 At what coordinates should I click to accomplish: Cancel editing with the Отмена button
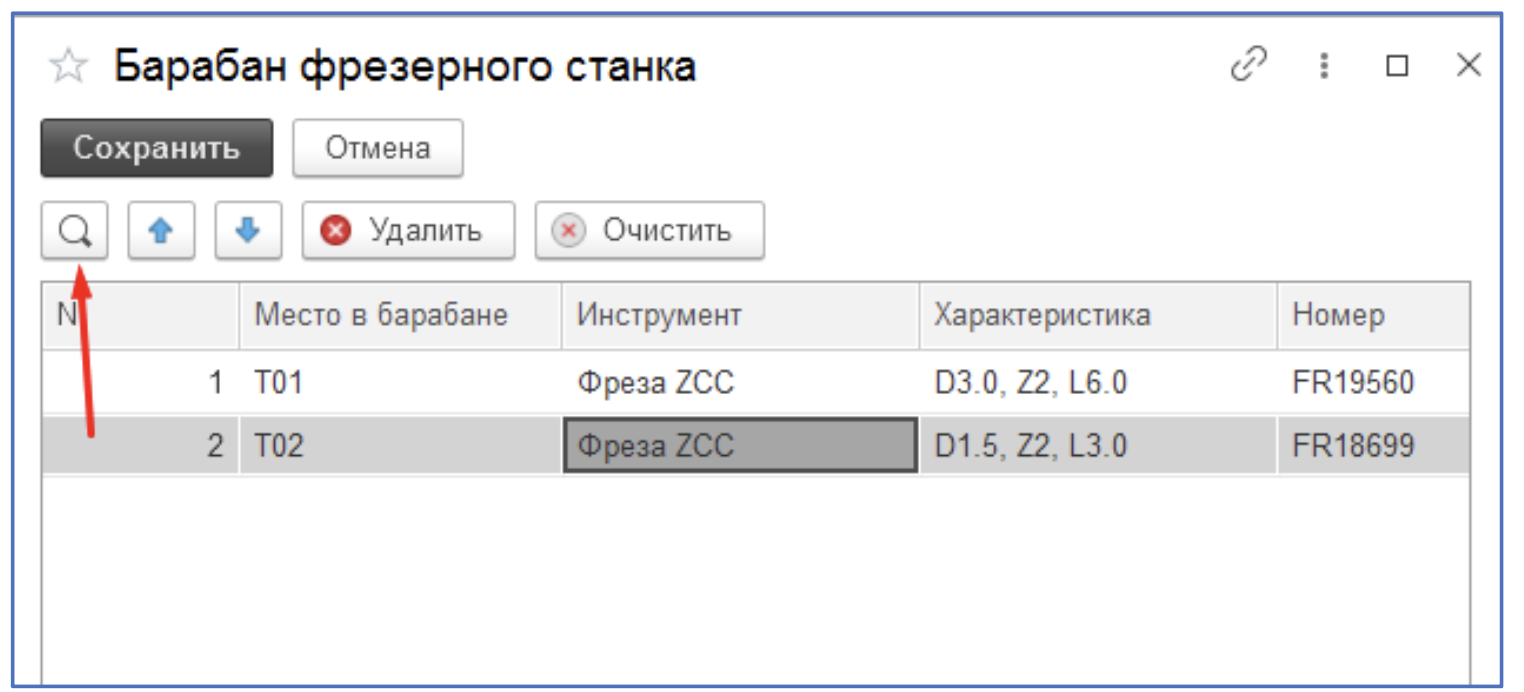click(377, 147)
